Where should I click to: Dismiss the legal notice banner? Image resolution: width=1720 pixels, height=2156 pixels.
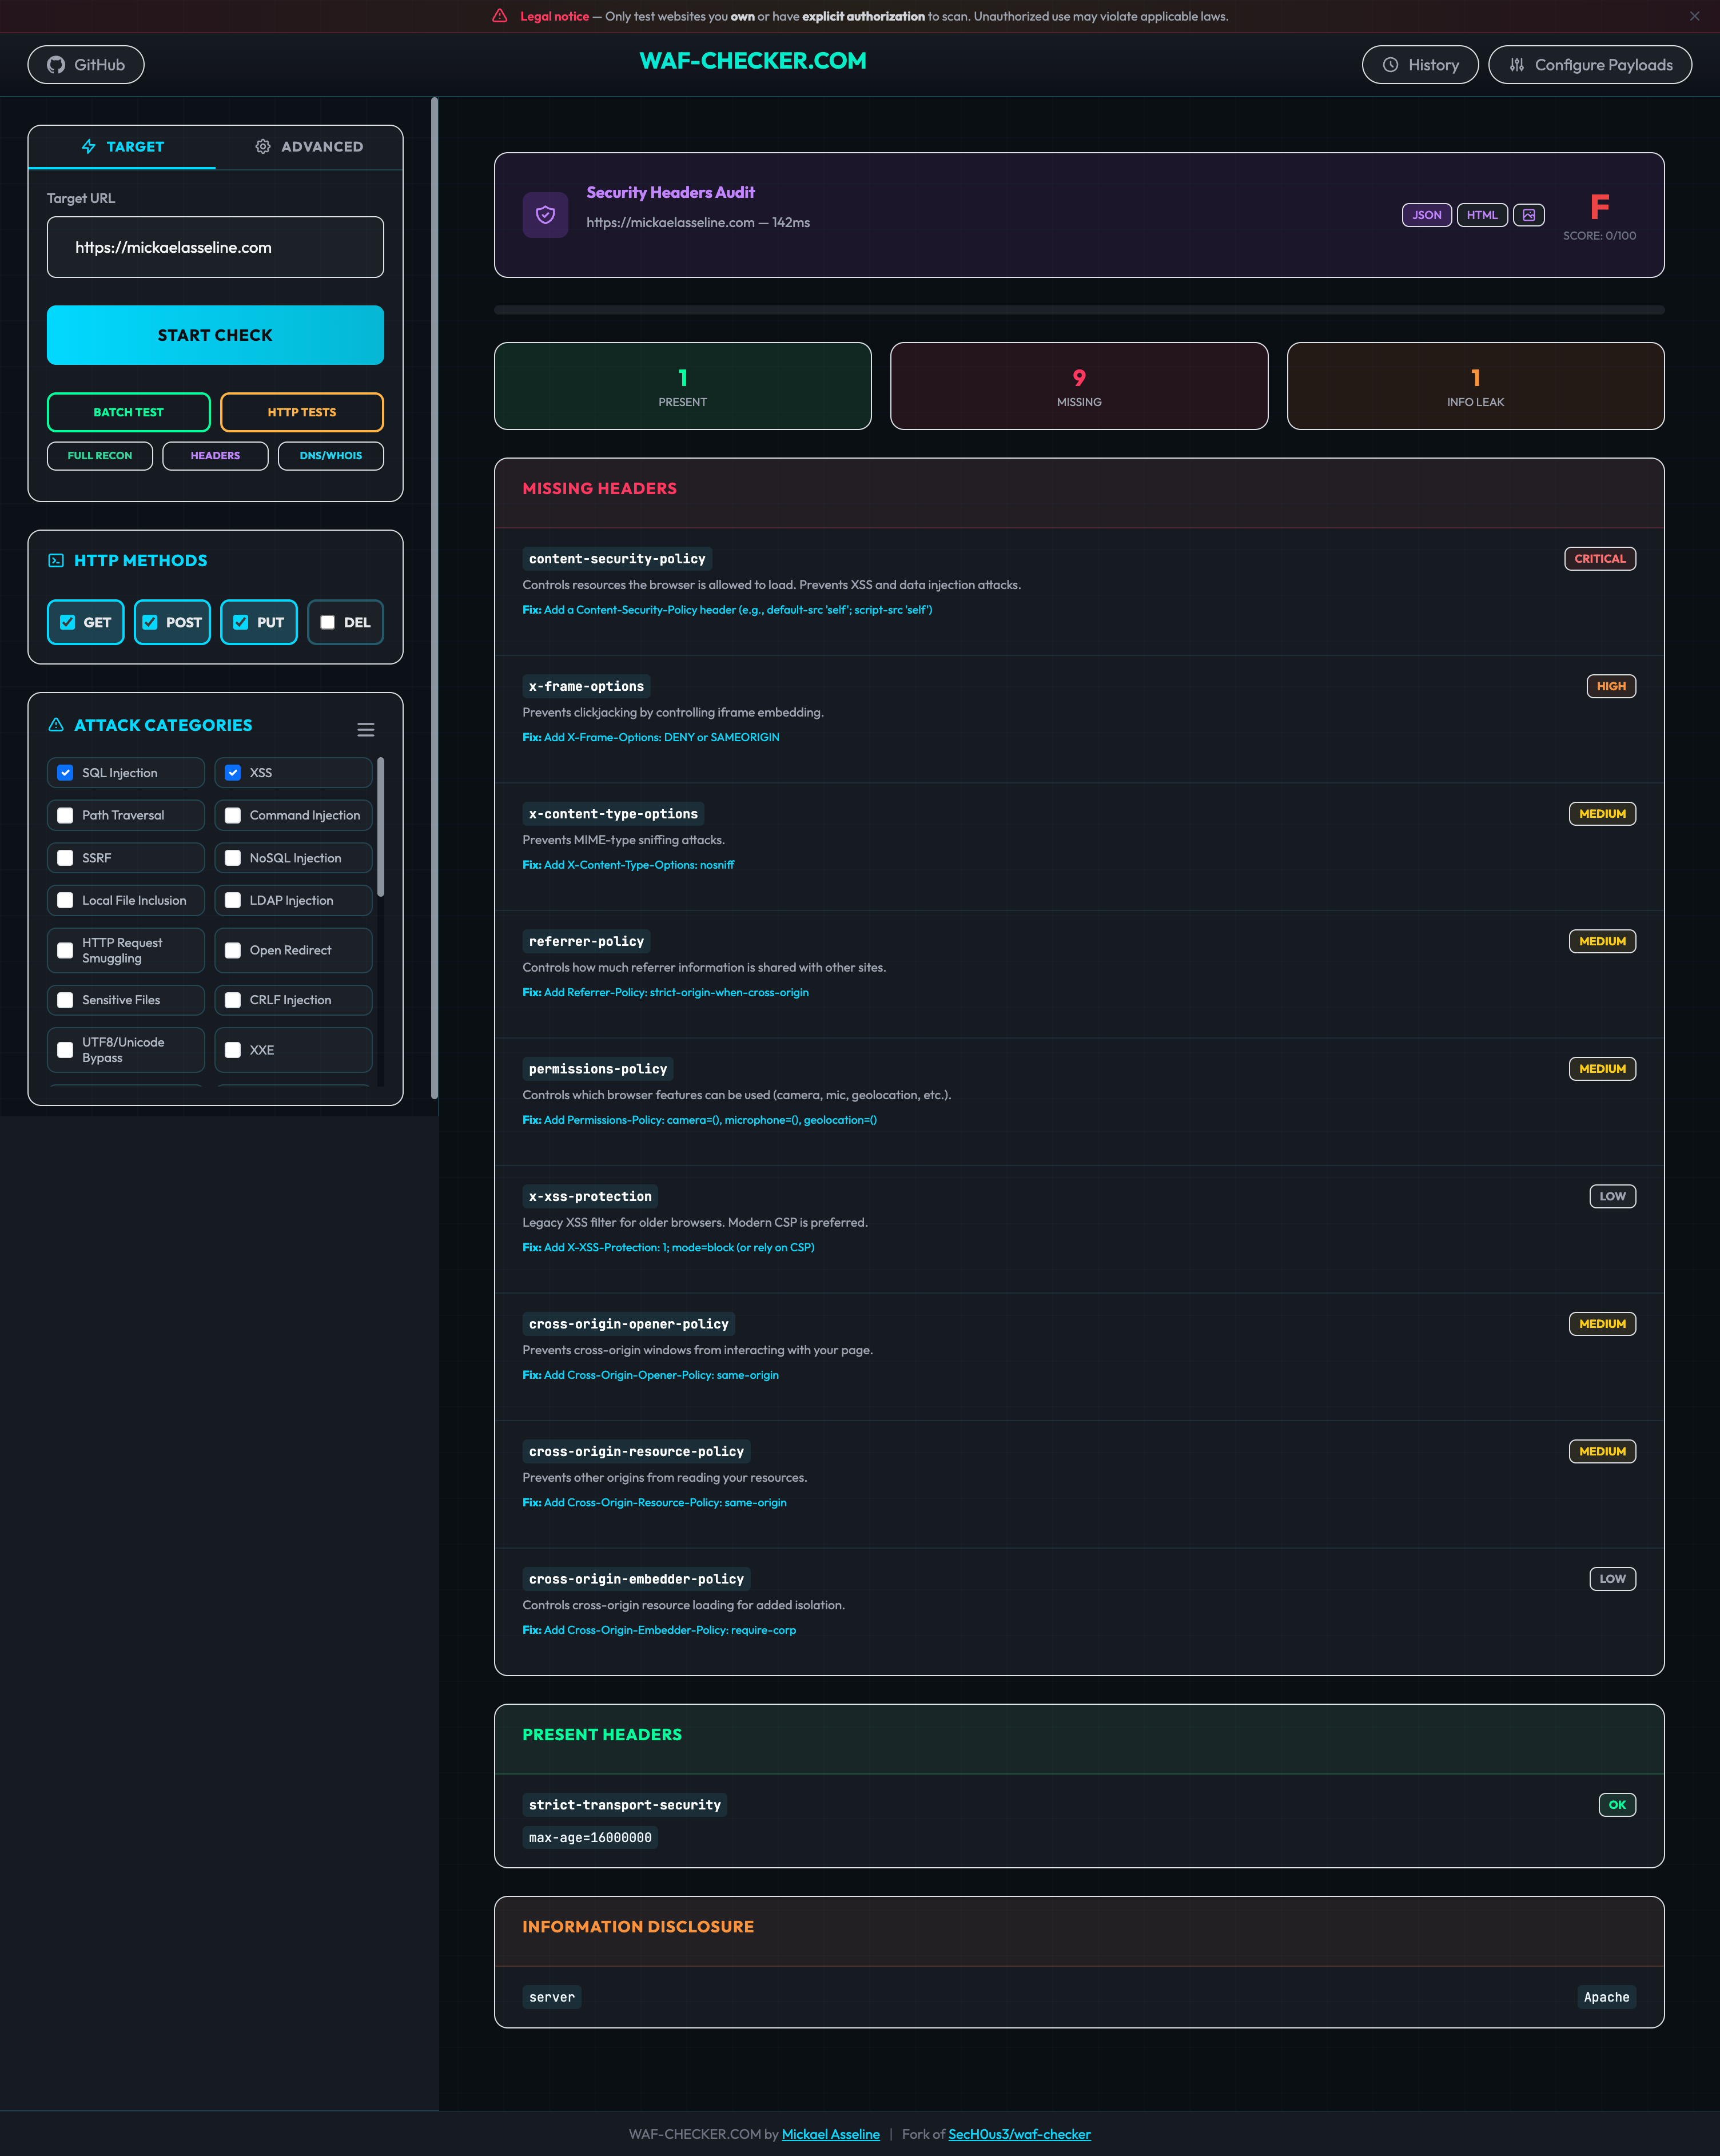click(1694, 16)
